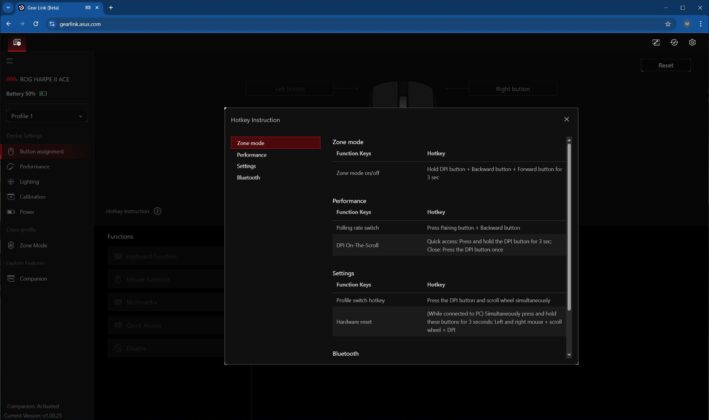The image size is (709, 420).
Task: Click the dialog's vertical scrollbar thumb
Action: tap(569, 226)
